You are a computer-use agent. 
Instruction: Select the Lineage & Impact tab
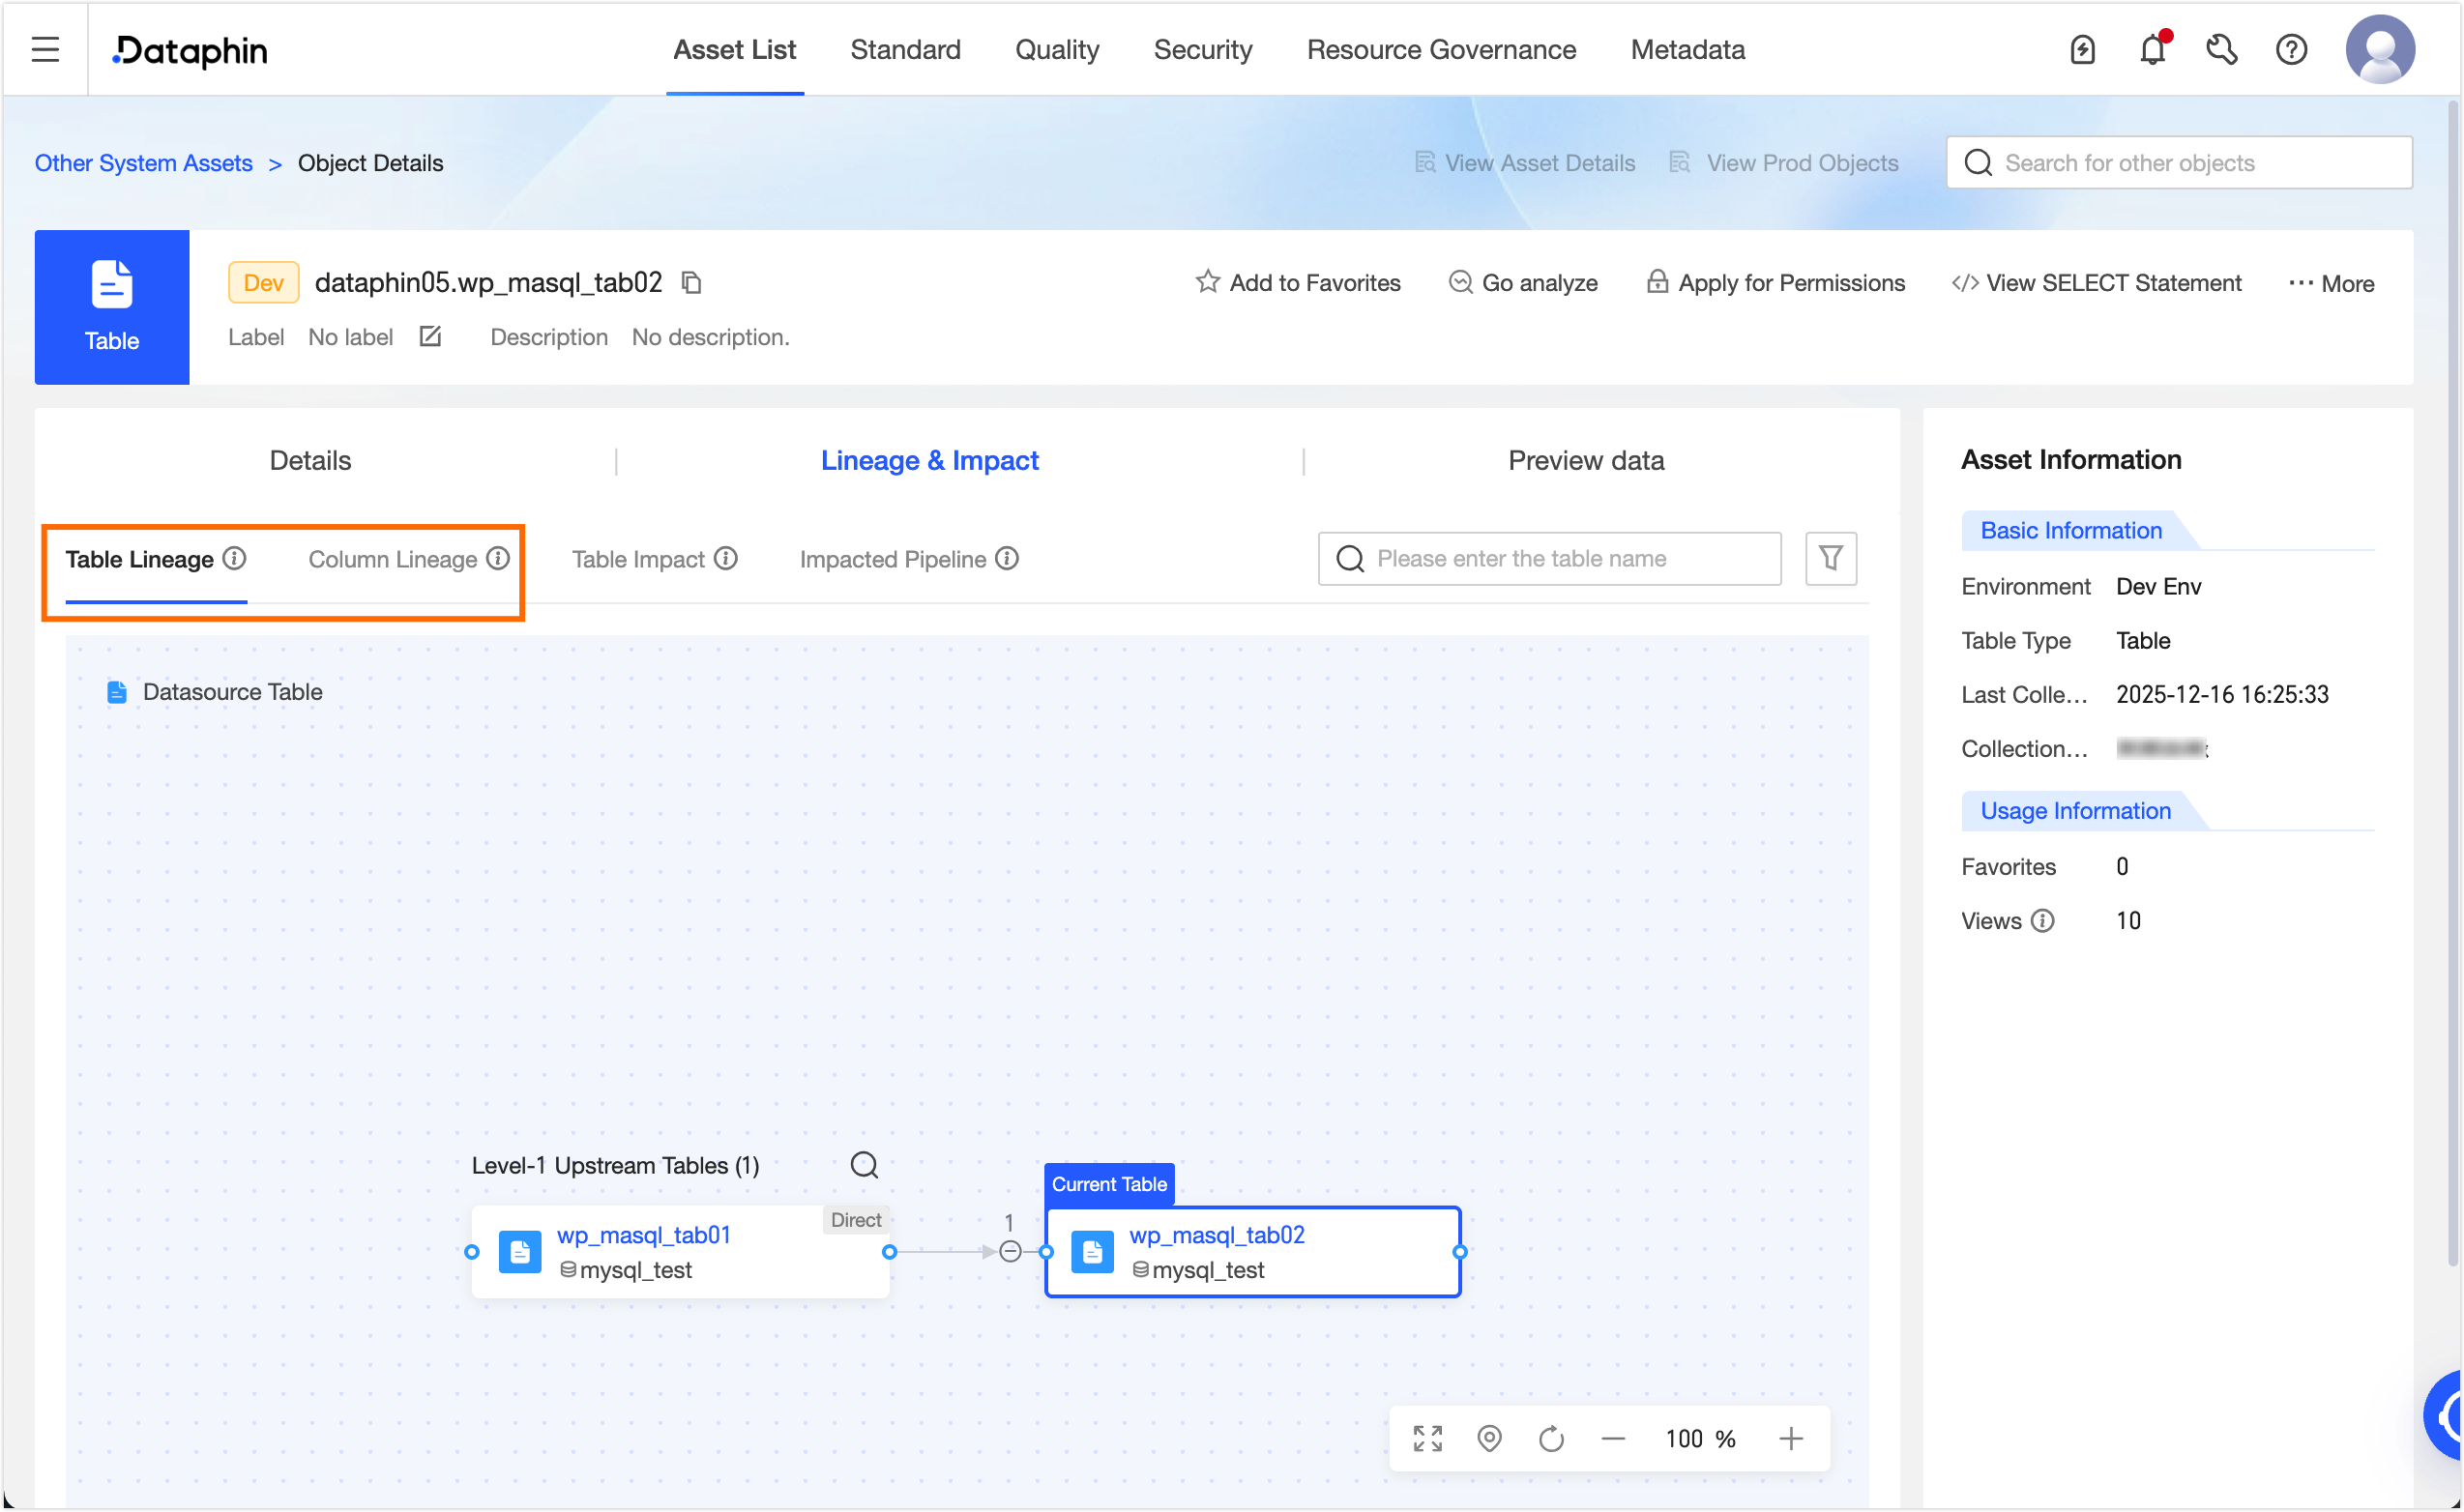pyautogui.click(x=929, y=460)
